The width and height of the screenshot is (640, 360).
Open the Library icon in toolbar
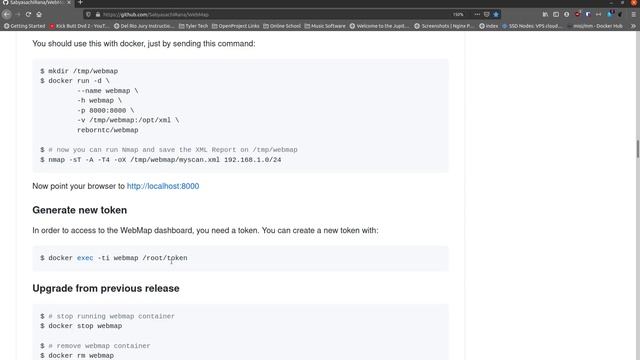click(x=545, y=14)
